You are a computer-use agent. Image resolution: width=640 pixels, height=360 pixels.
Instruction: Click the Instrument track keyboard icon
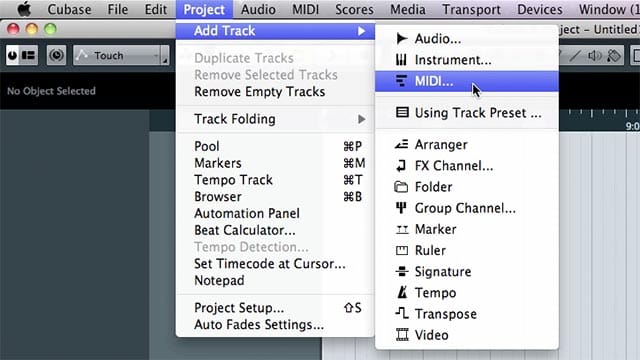(401, 60)
